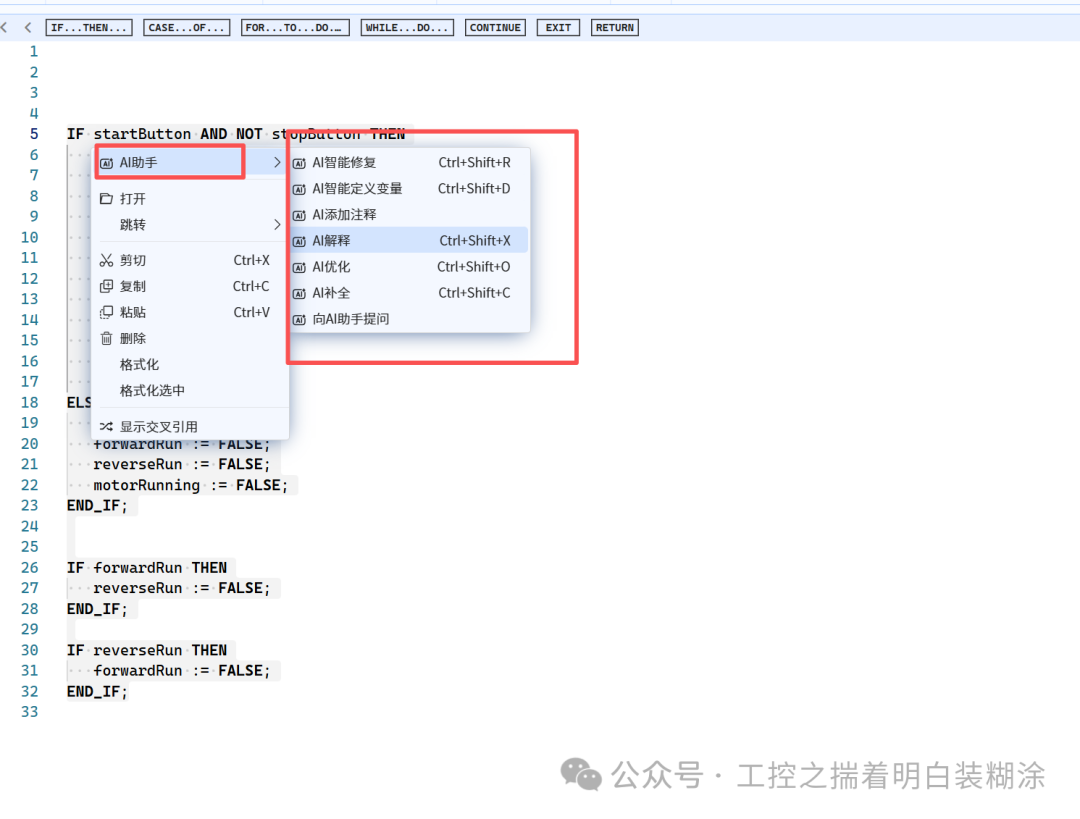Click the AI助手 menu icon

(x=106, y=163)
